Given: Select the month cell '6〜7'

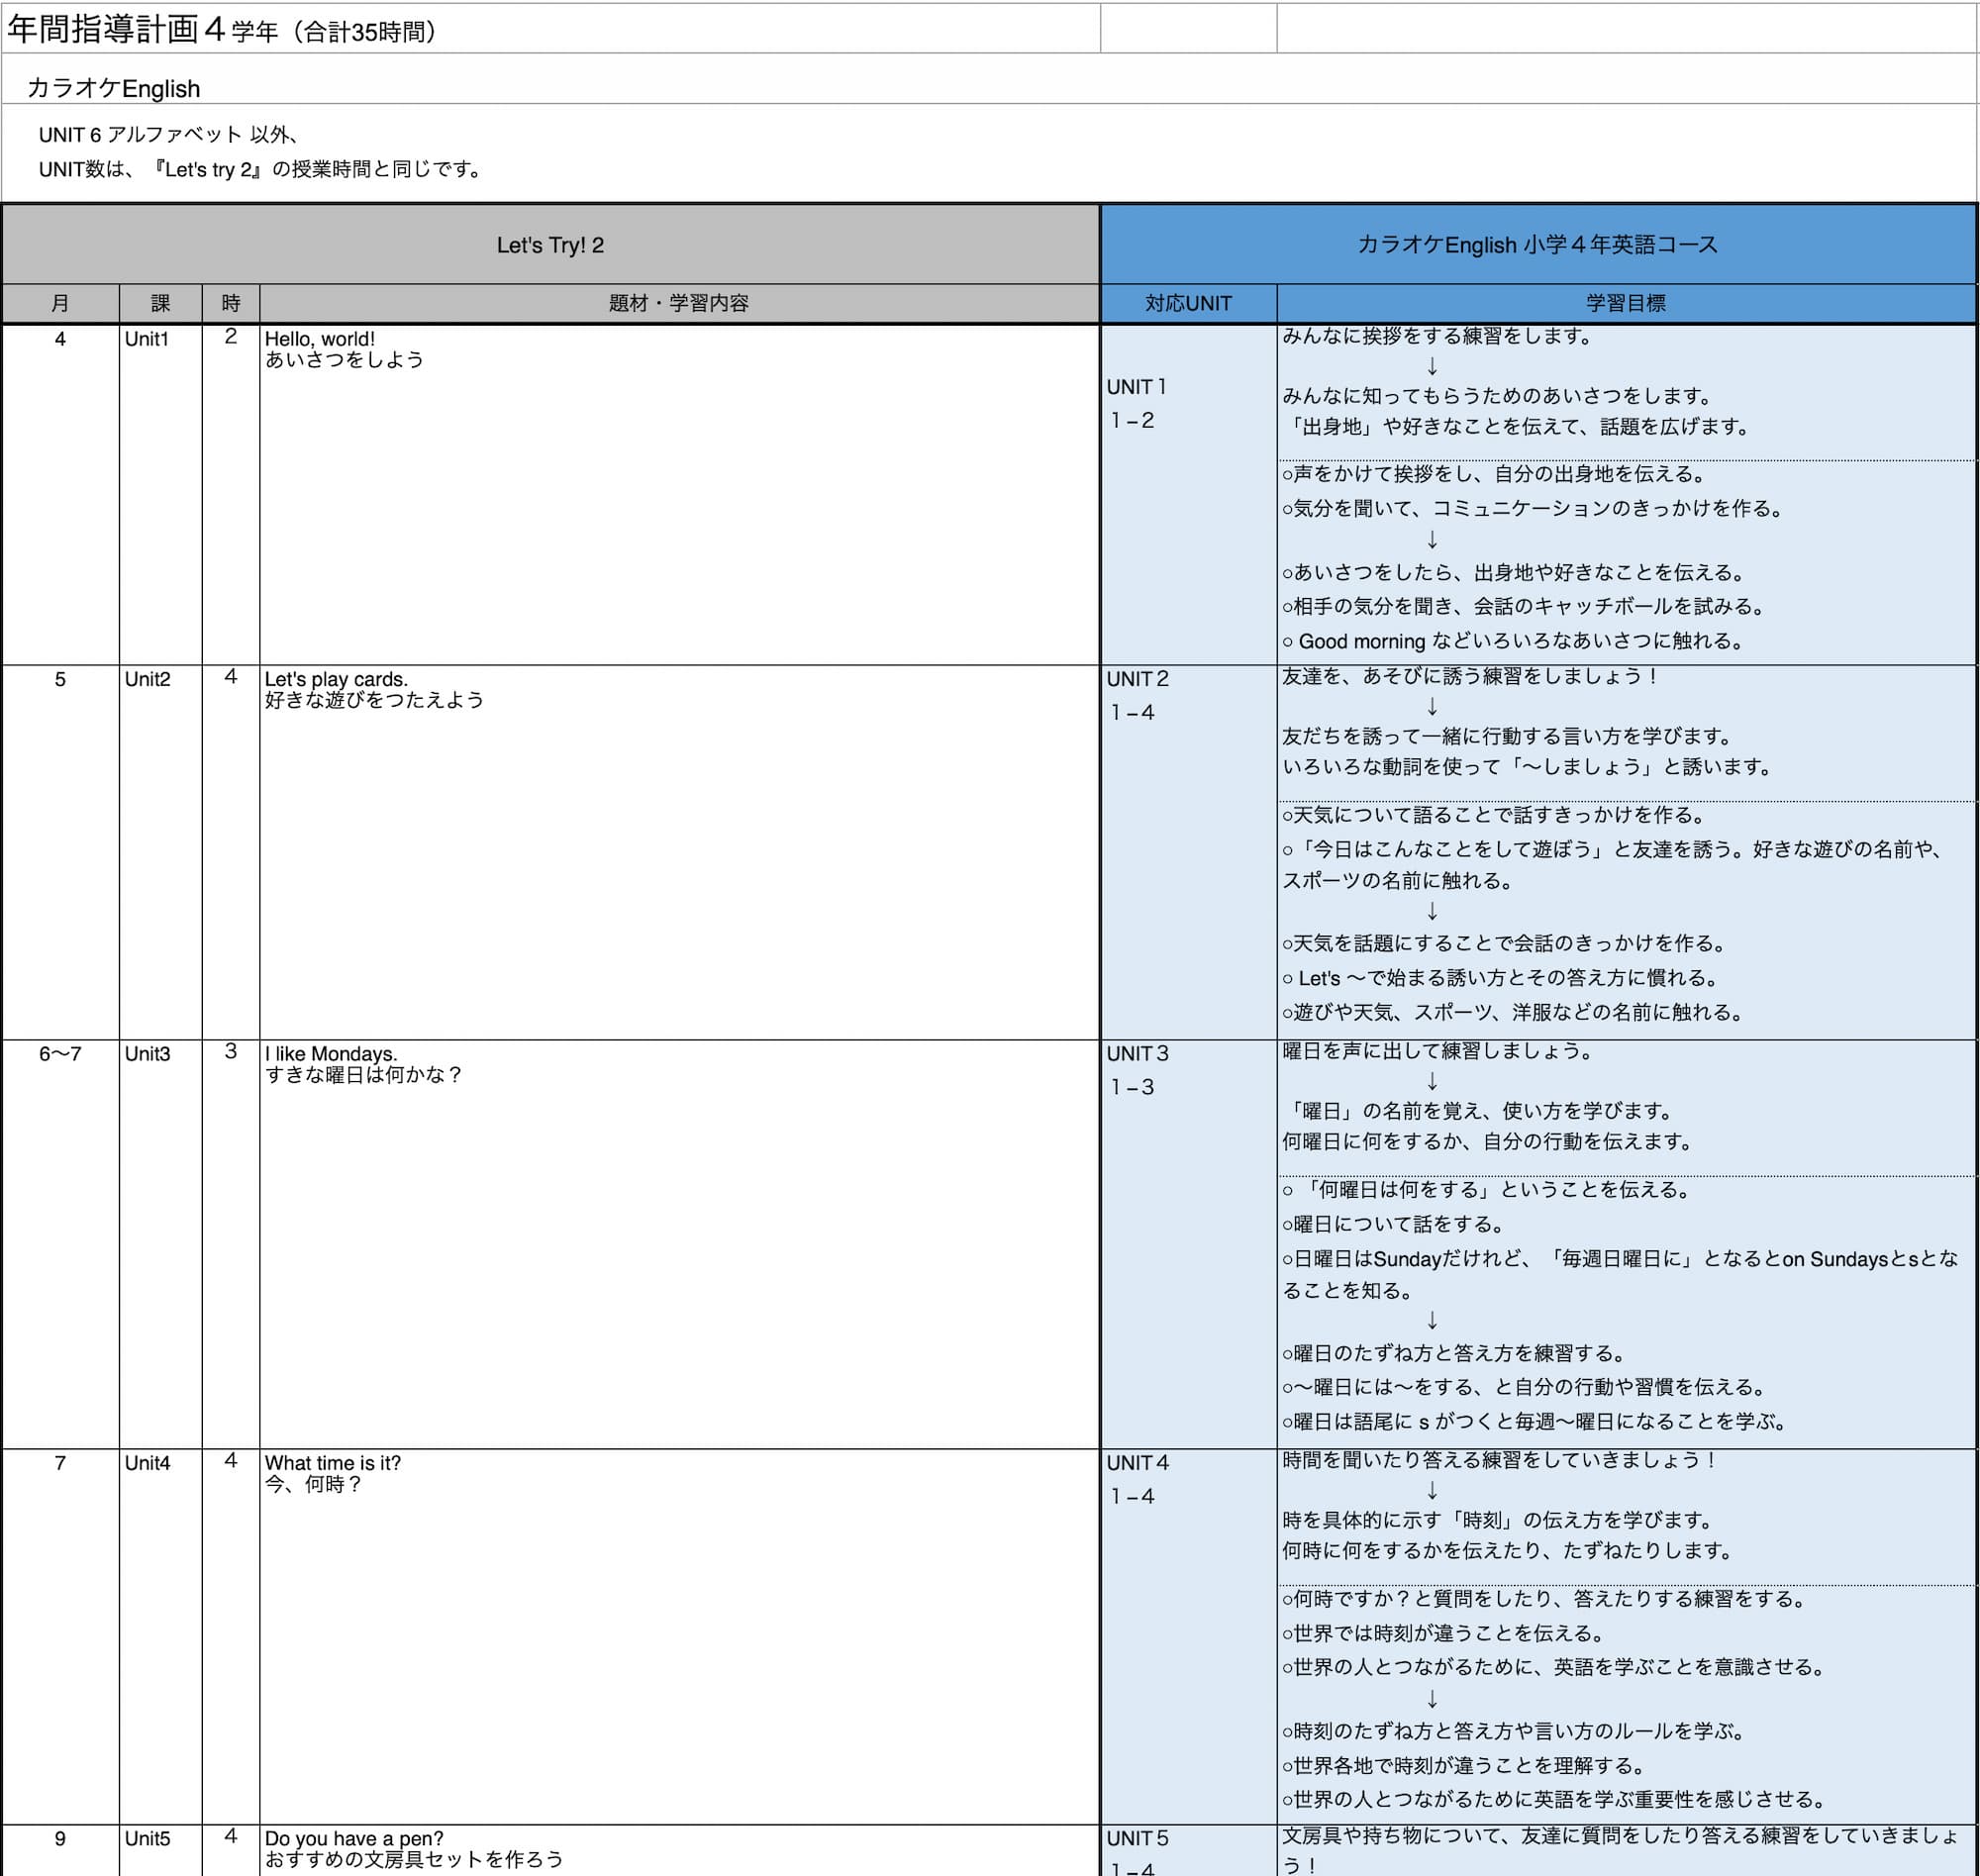Looking at the screenshot, I should coord(61,1245).
